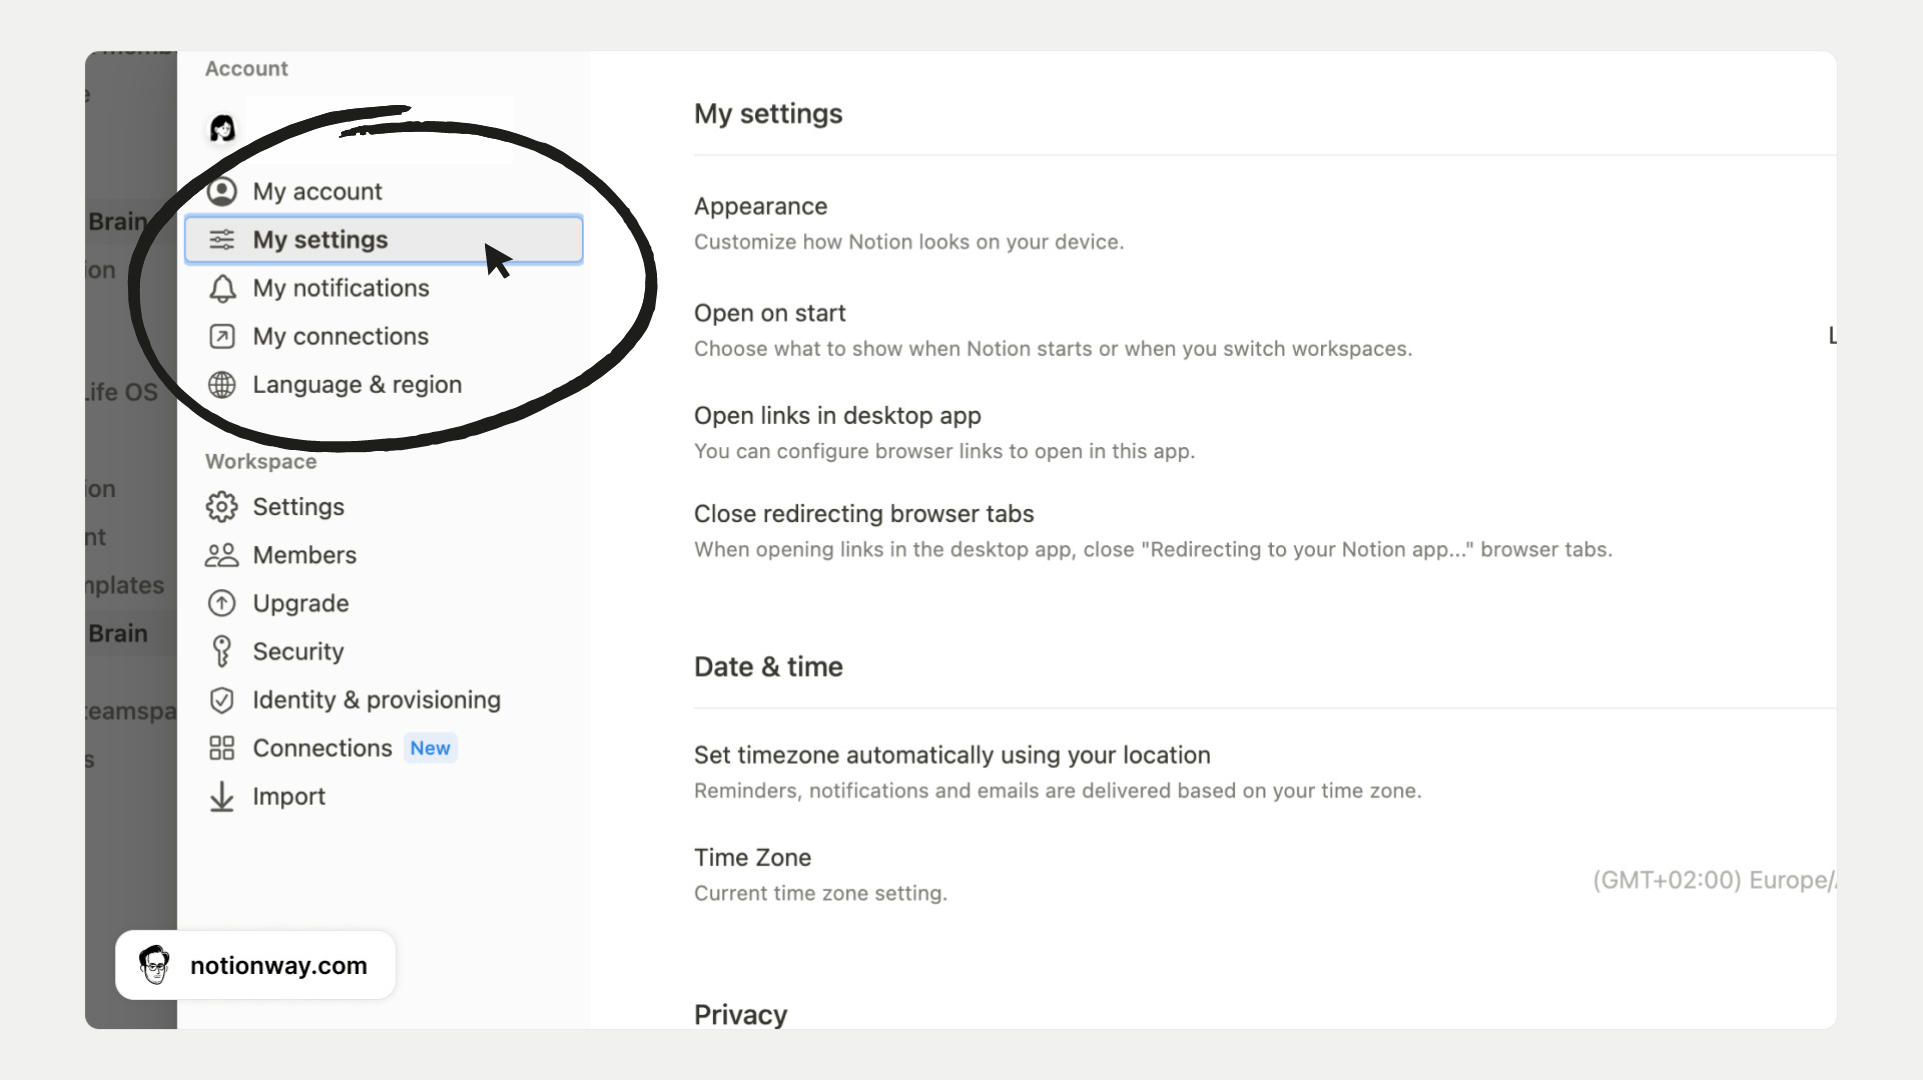Open My connections settings

[x=341, y=335]
